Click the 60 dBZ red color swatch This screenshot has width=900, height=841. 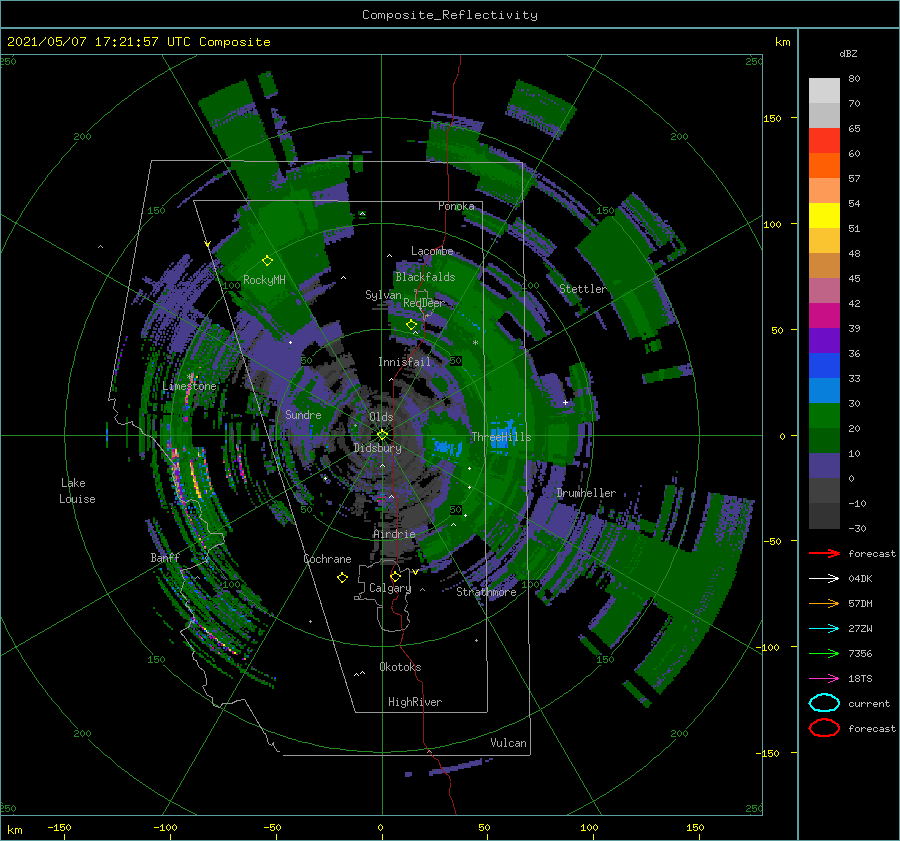(824, 141)
